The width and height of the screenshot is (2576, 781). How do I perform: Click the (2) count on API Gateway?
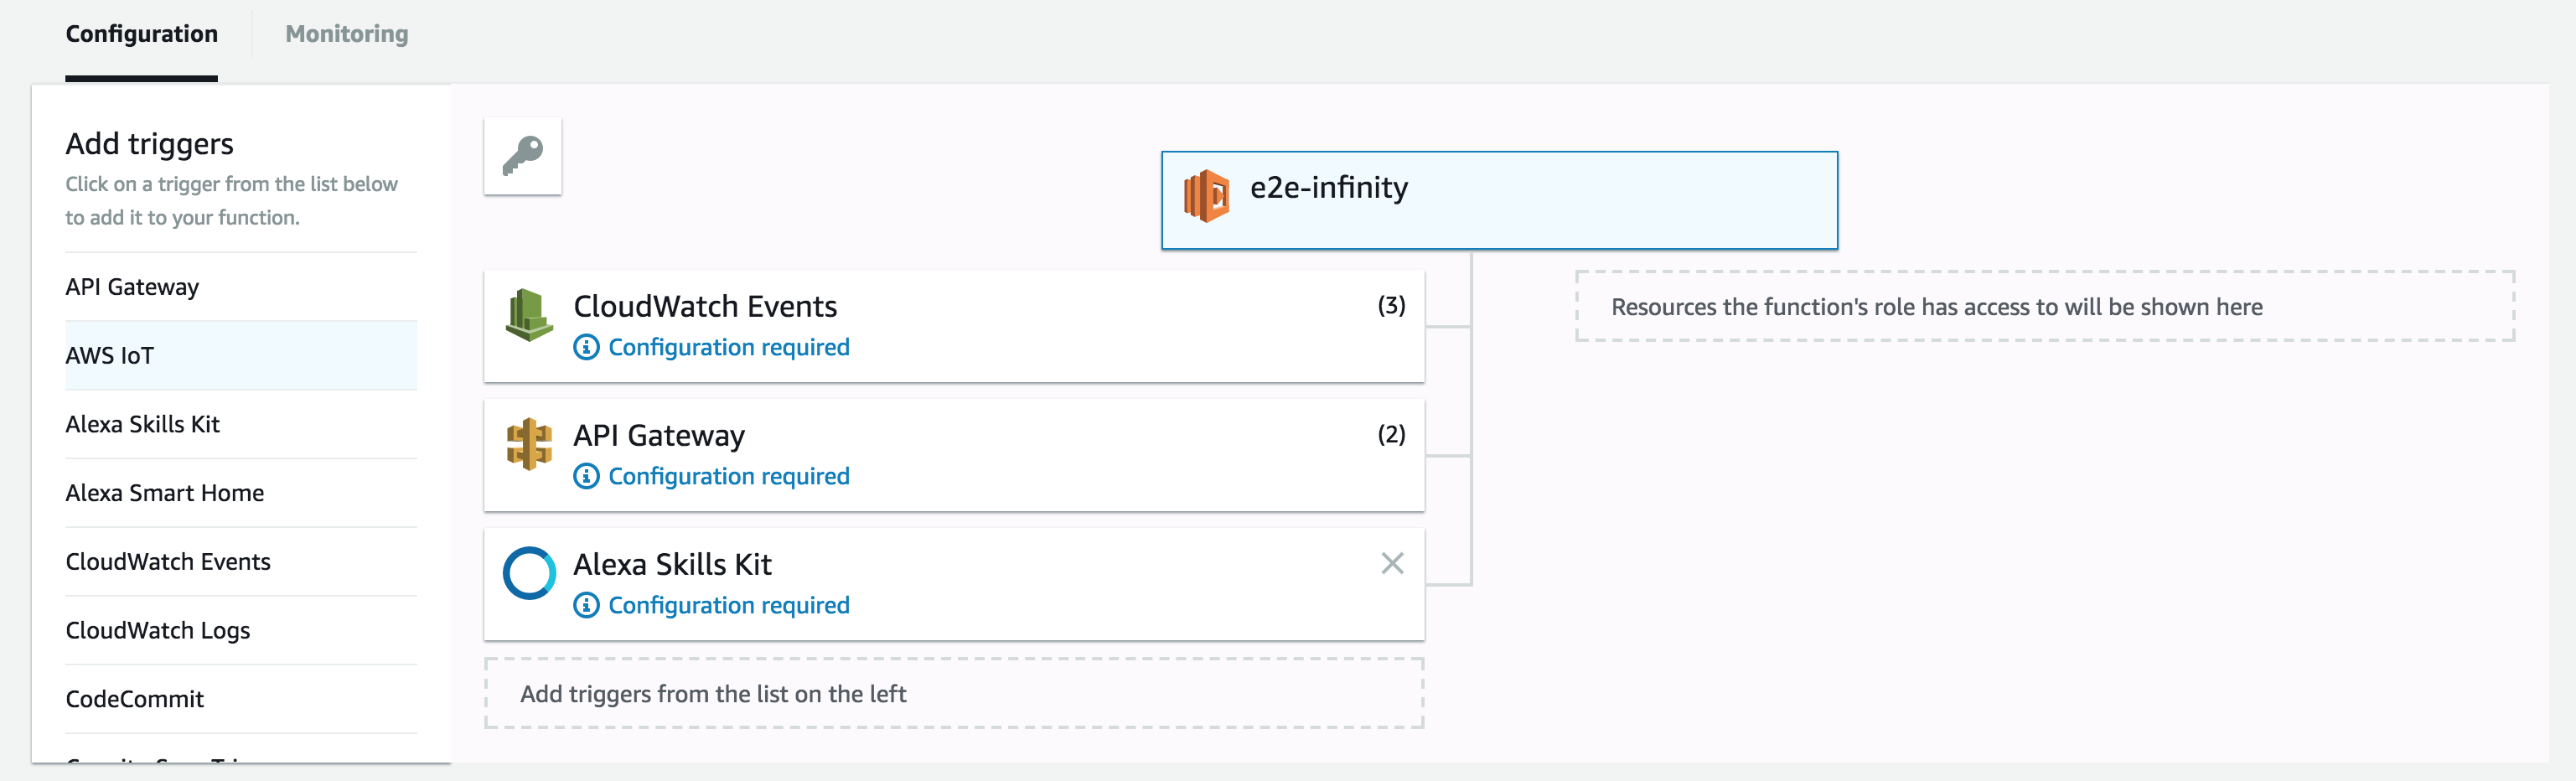tap(1391, 434)
